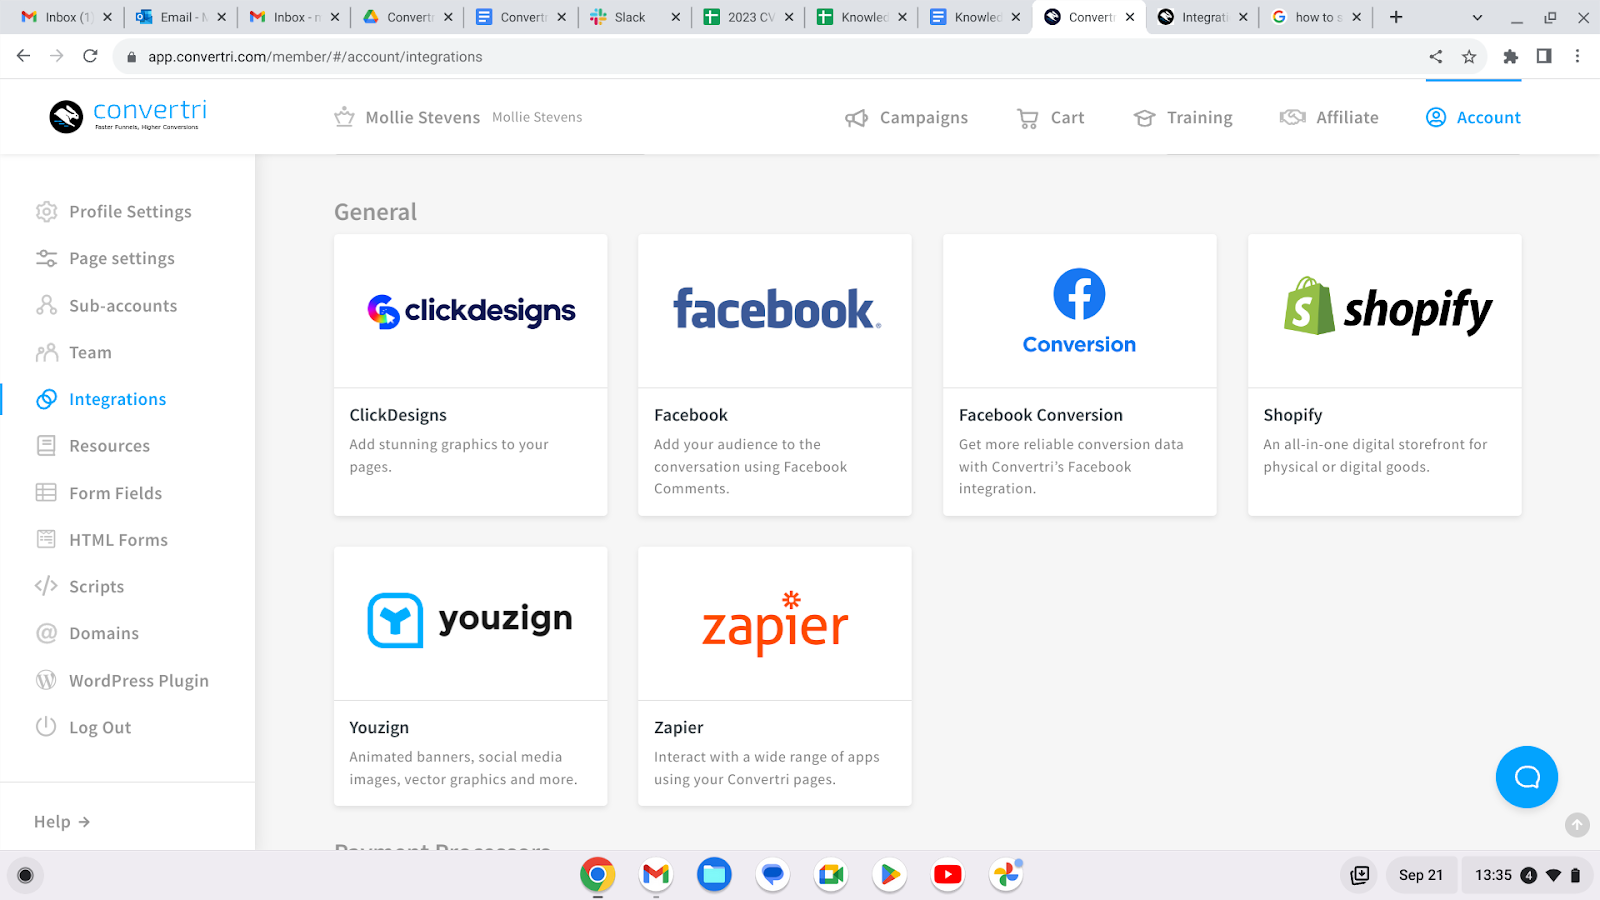1600x900 pixels.
Task: Expand the tab search dropdown arrow
Action: pyautogui.click(x=1477, y=17)
